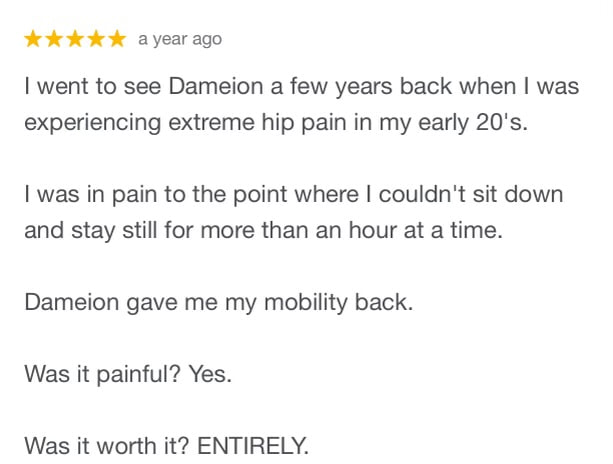Click the word "experiencing" in the second line

point(93,123)
